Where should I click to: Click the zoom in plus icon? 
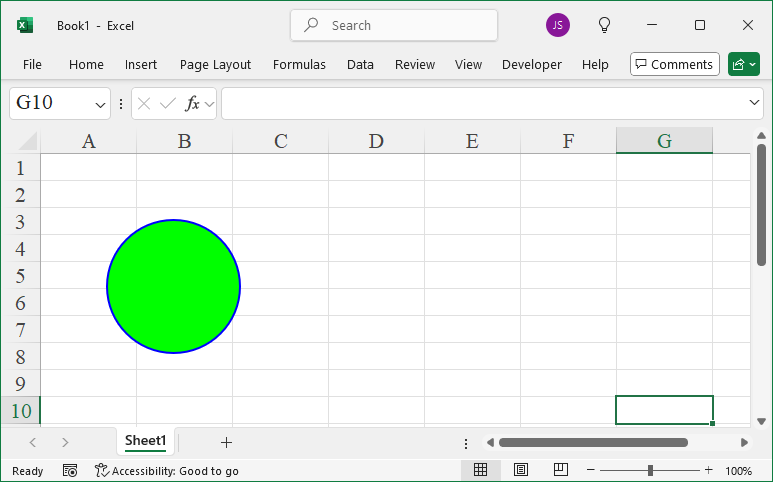(708, 470)
